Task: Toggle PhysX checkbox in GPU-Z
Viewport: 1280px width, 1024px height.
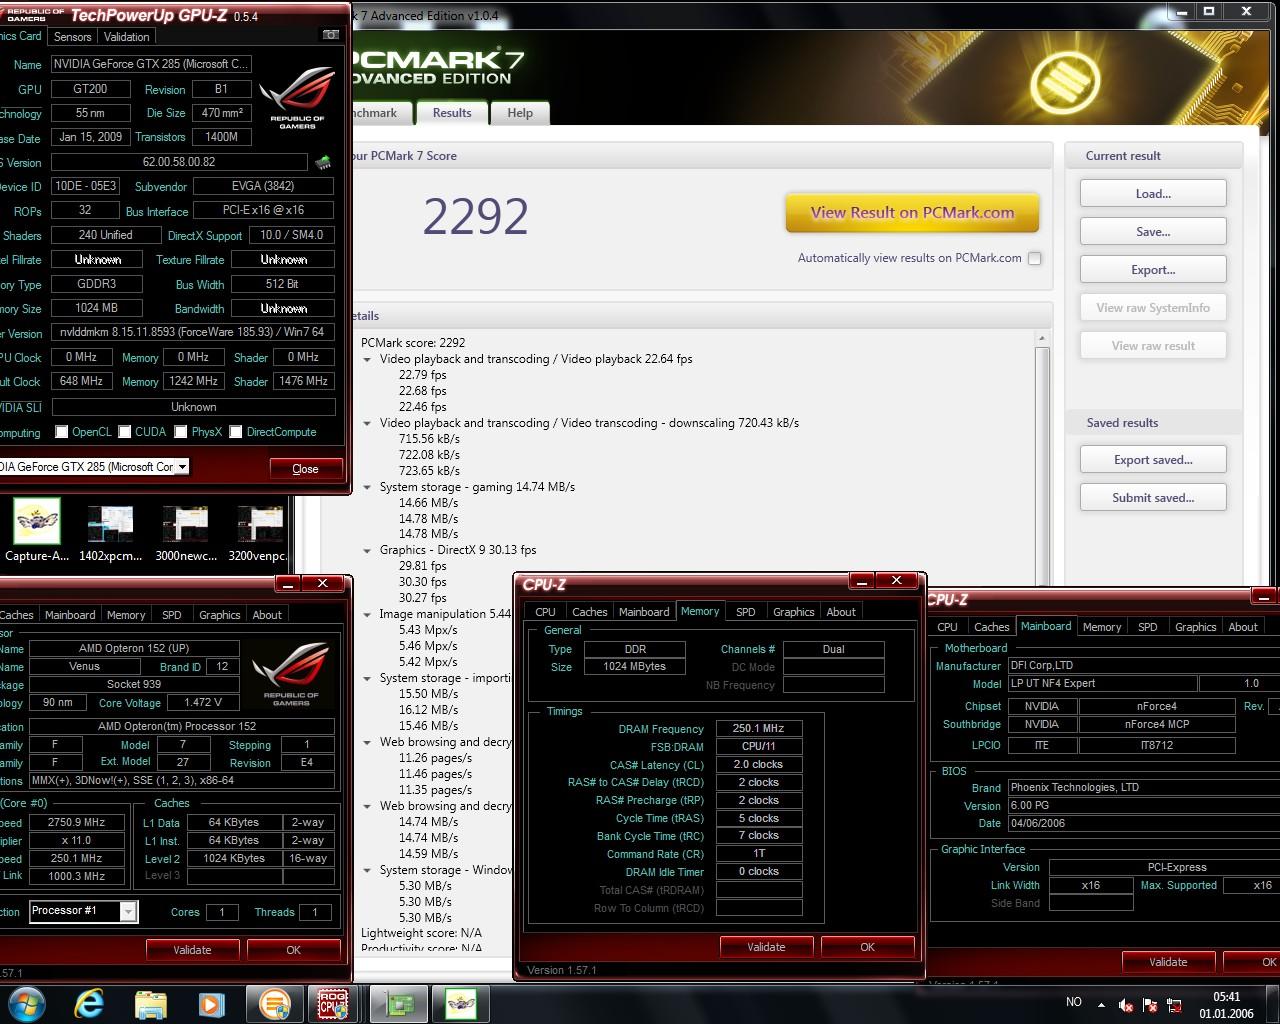Action: point(181,432)
